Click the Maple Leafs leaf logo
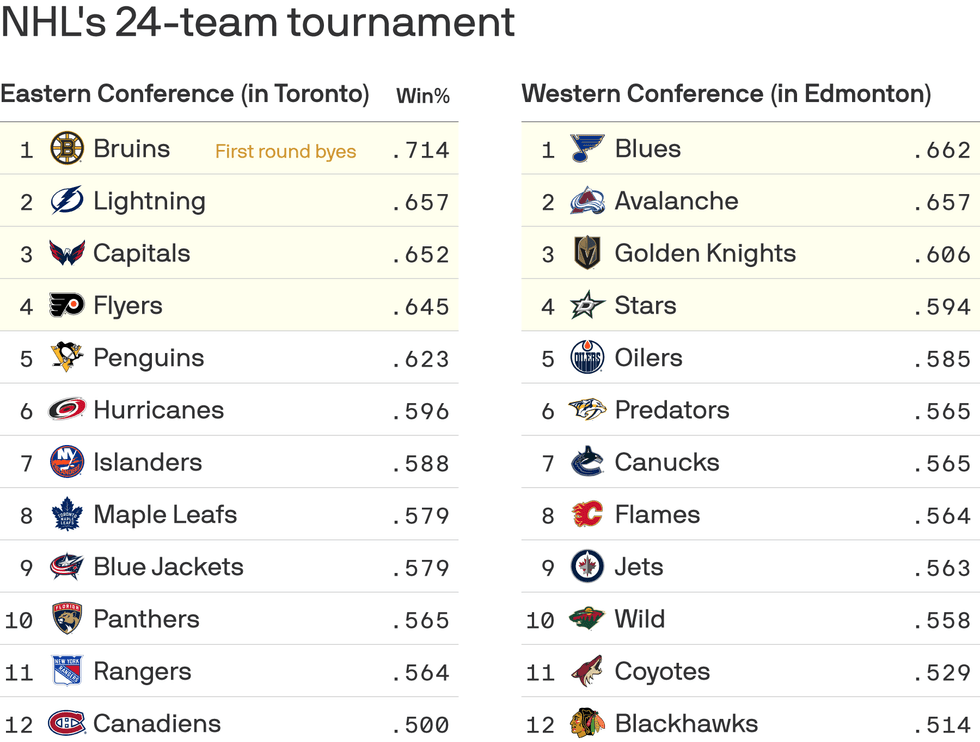 point(67,514)
